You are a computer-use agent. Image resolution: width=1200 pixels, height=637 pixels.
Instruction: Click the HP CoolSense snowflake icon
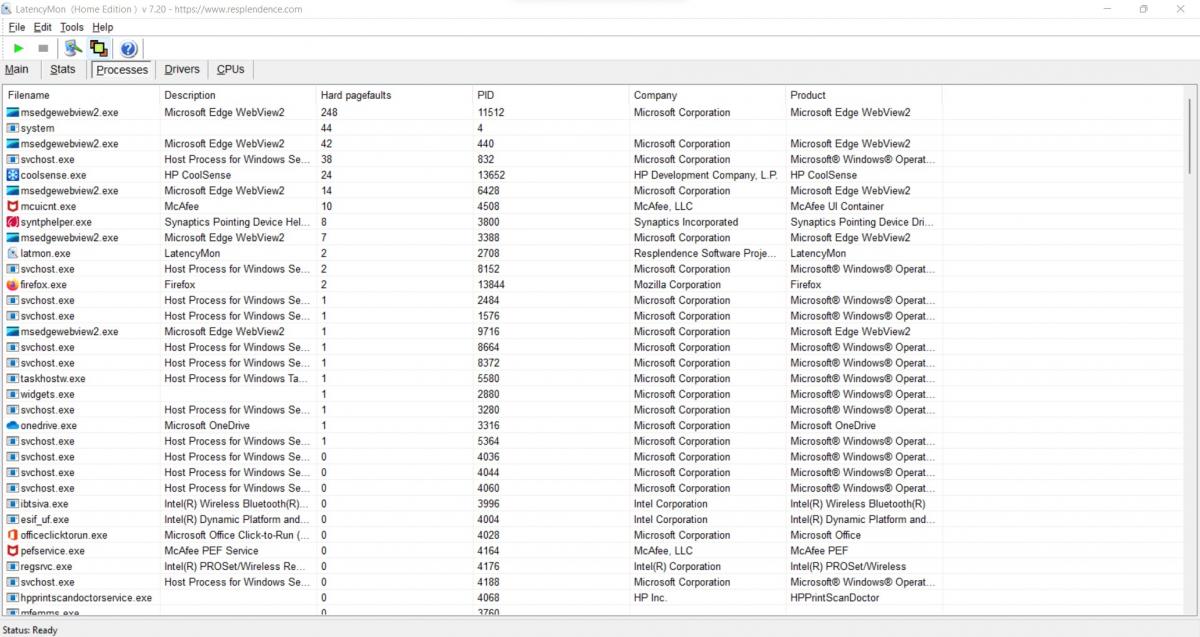[12, 175]
